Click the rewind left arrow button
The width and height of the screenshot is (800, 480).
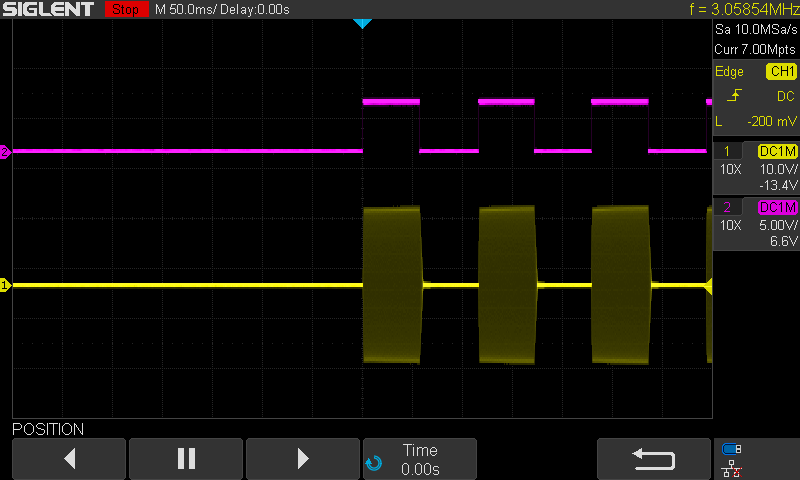click(x=69, y=458)
